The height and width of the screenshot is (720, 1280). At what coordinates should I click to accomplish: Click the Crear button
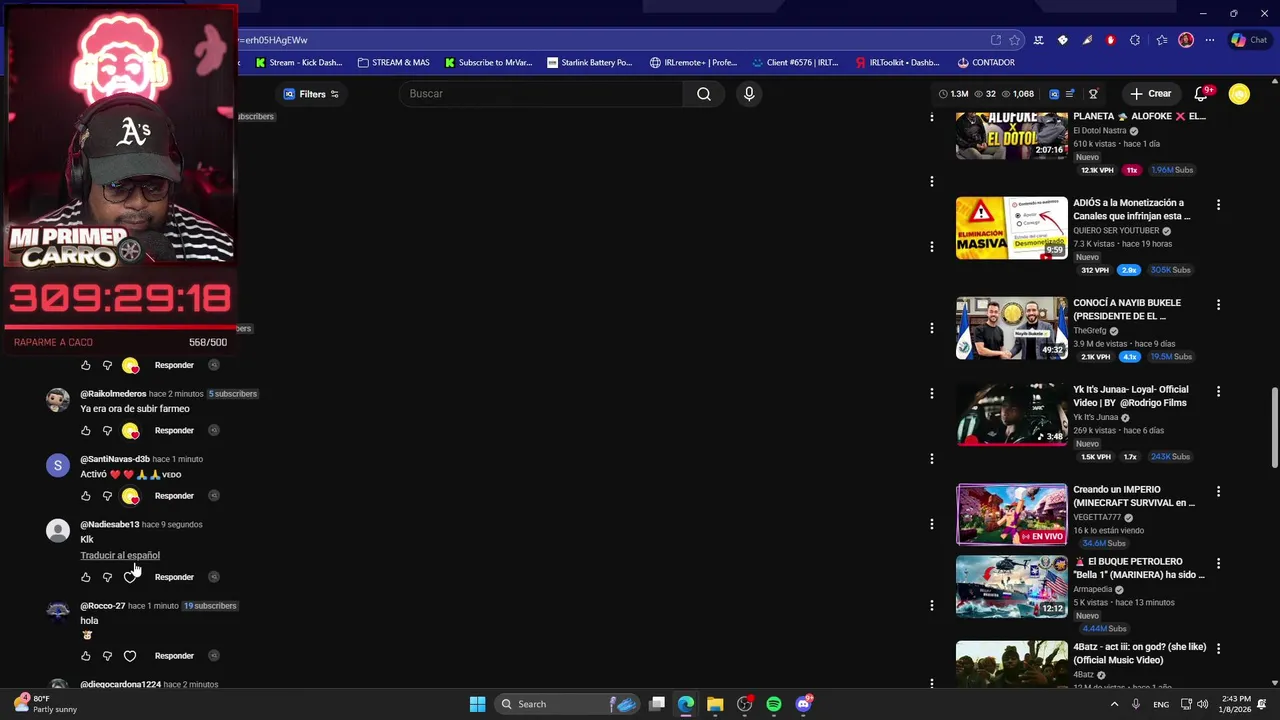(1151, 94)
